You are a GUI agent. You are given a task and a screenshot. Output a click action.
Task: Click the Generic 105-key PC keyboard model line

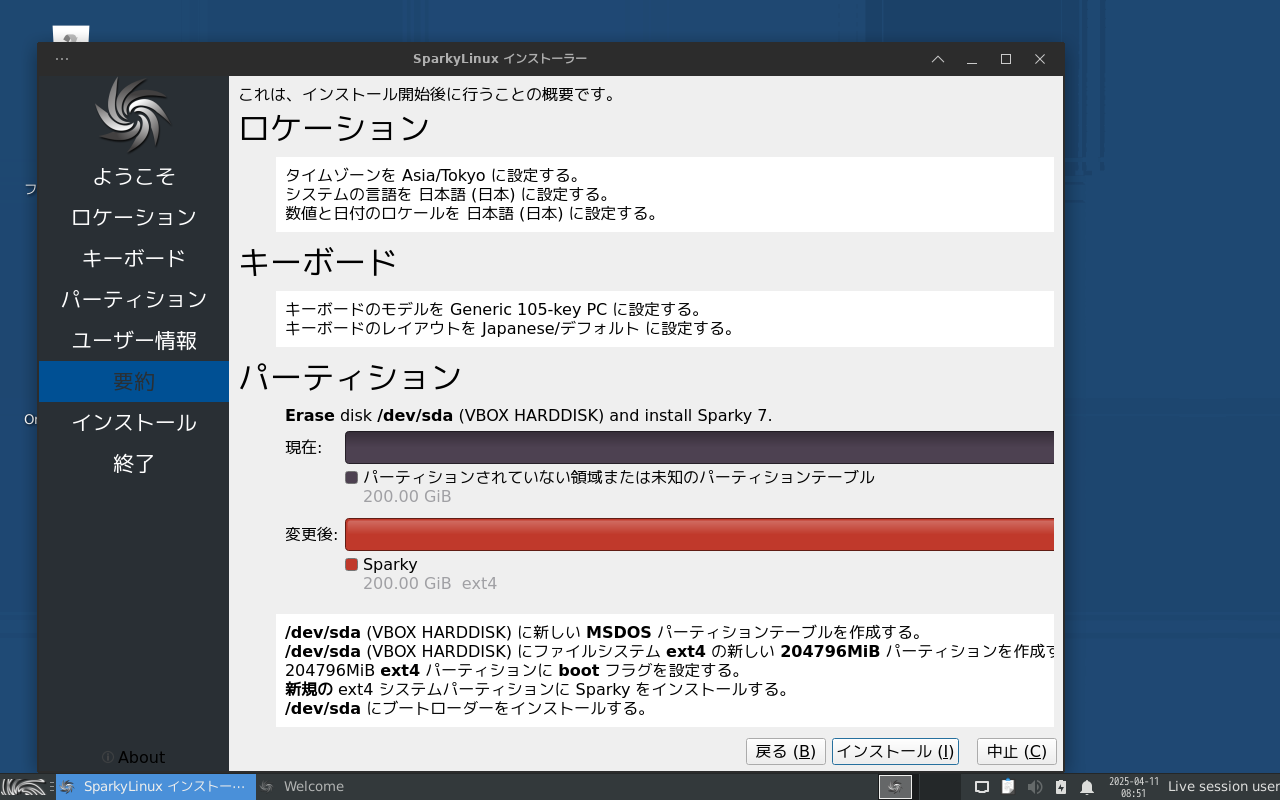494,309
